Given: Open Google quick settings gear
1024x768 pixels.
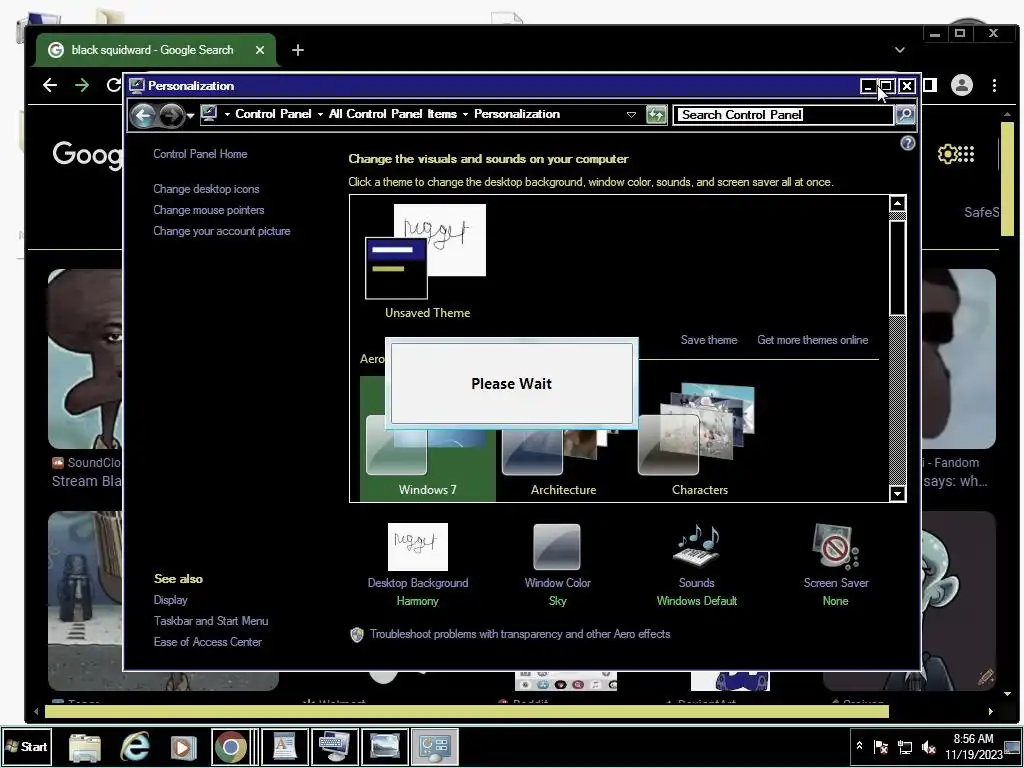Looking at the screenshot, I should click(947, 154).
